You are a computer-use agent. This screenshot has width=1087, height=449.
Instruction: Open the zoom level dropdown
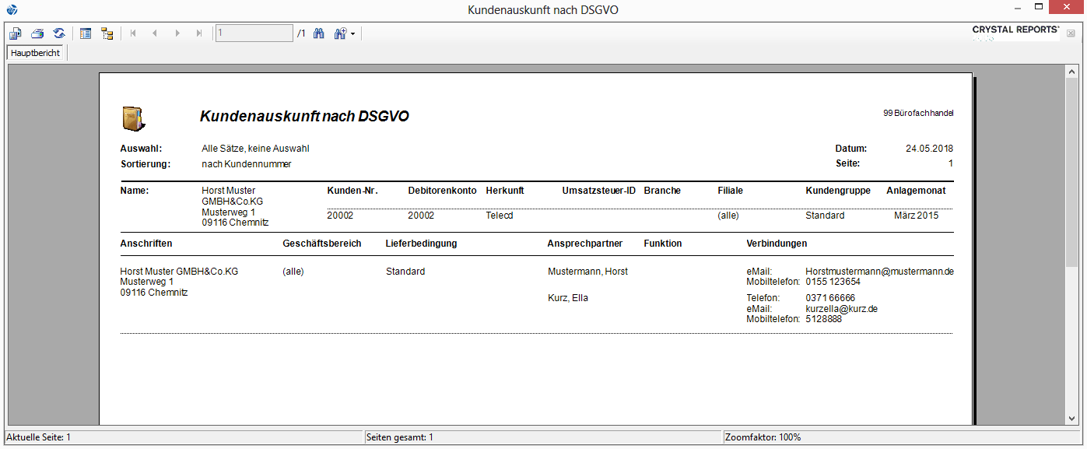(345, 34)
